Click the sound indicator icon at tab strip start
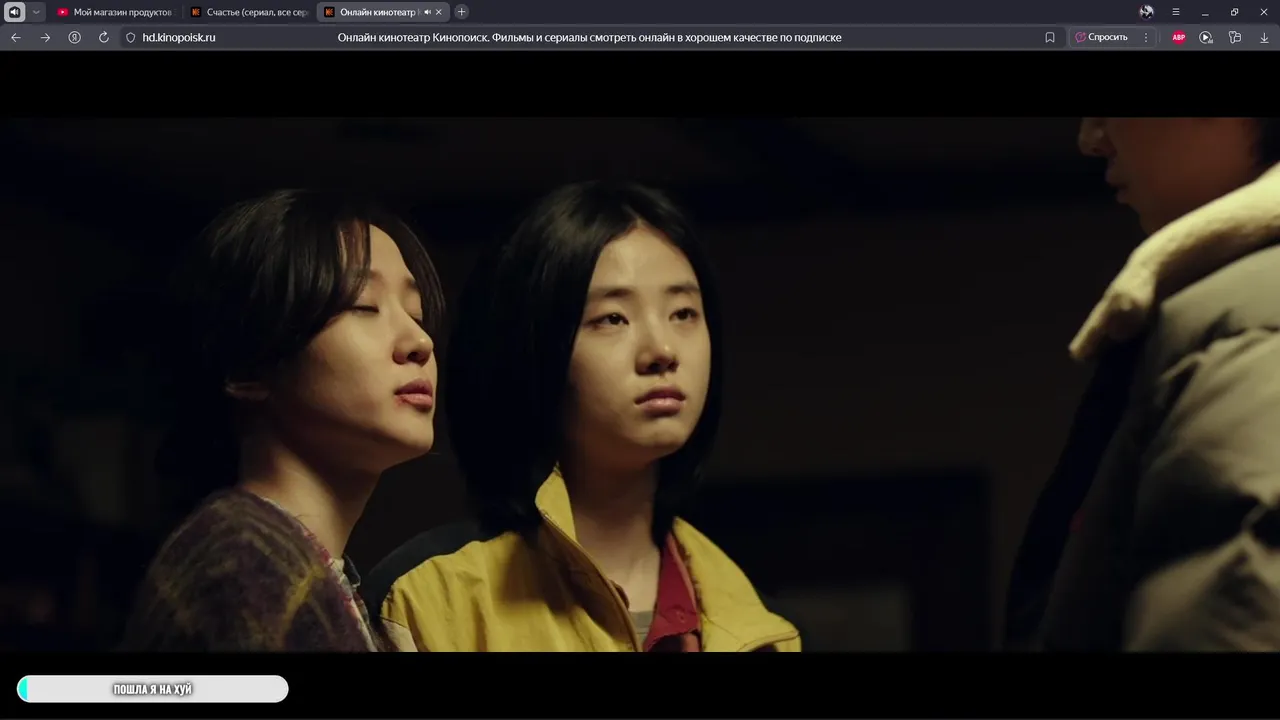The image size is (1280, 720). point(15,12)
